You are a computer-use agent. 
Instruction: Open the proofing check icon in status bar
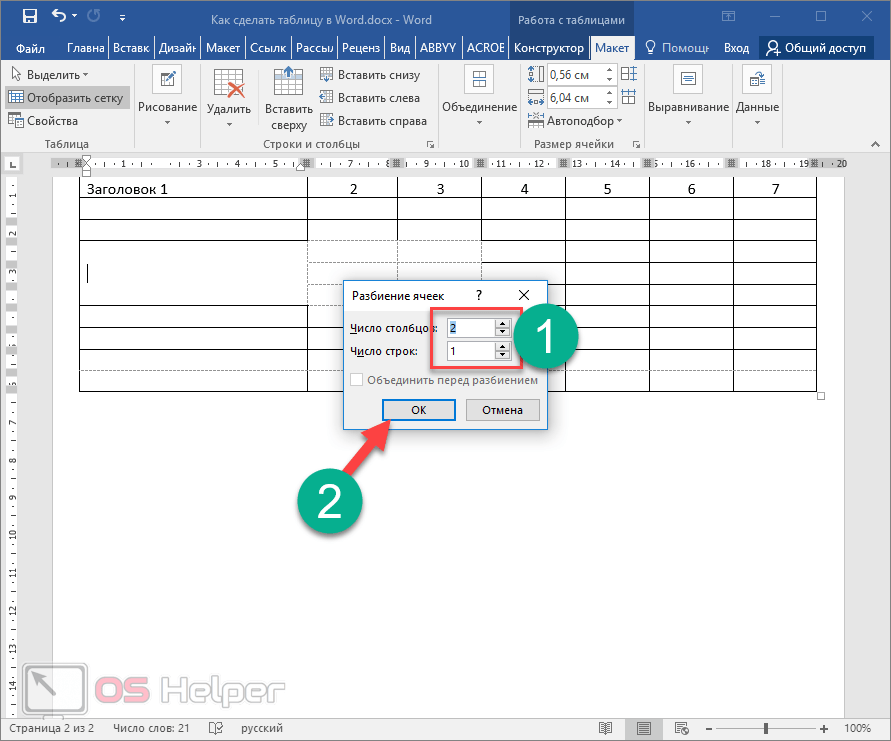[215, 728]
